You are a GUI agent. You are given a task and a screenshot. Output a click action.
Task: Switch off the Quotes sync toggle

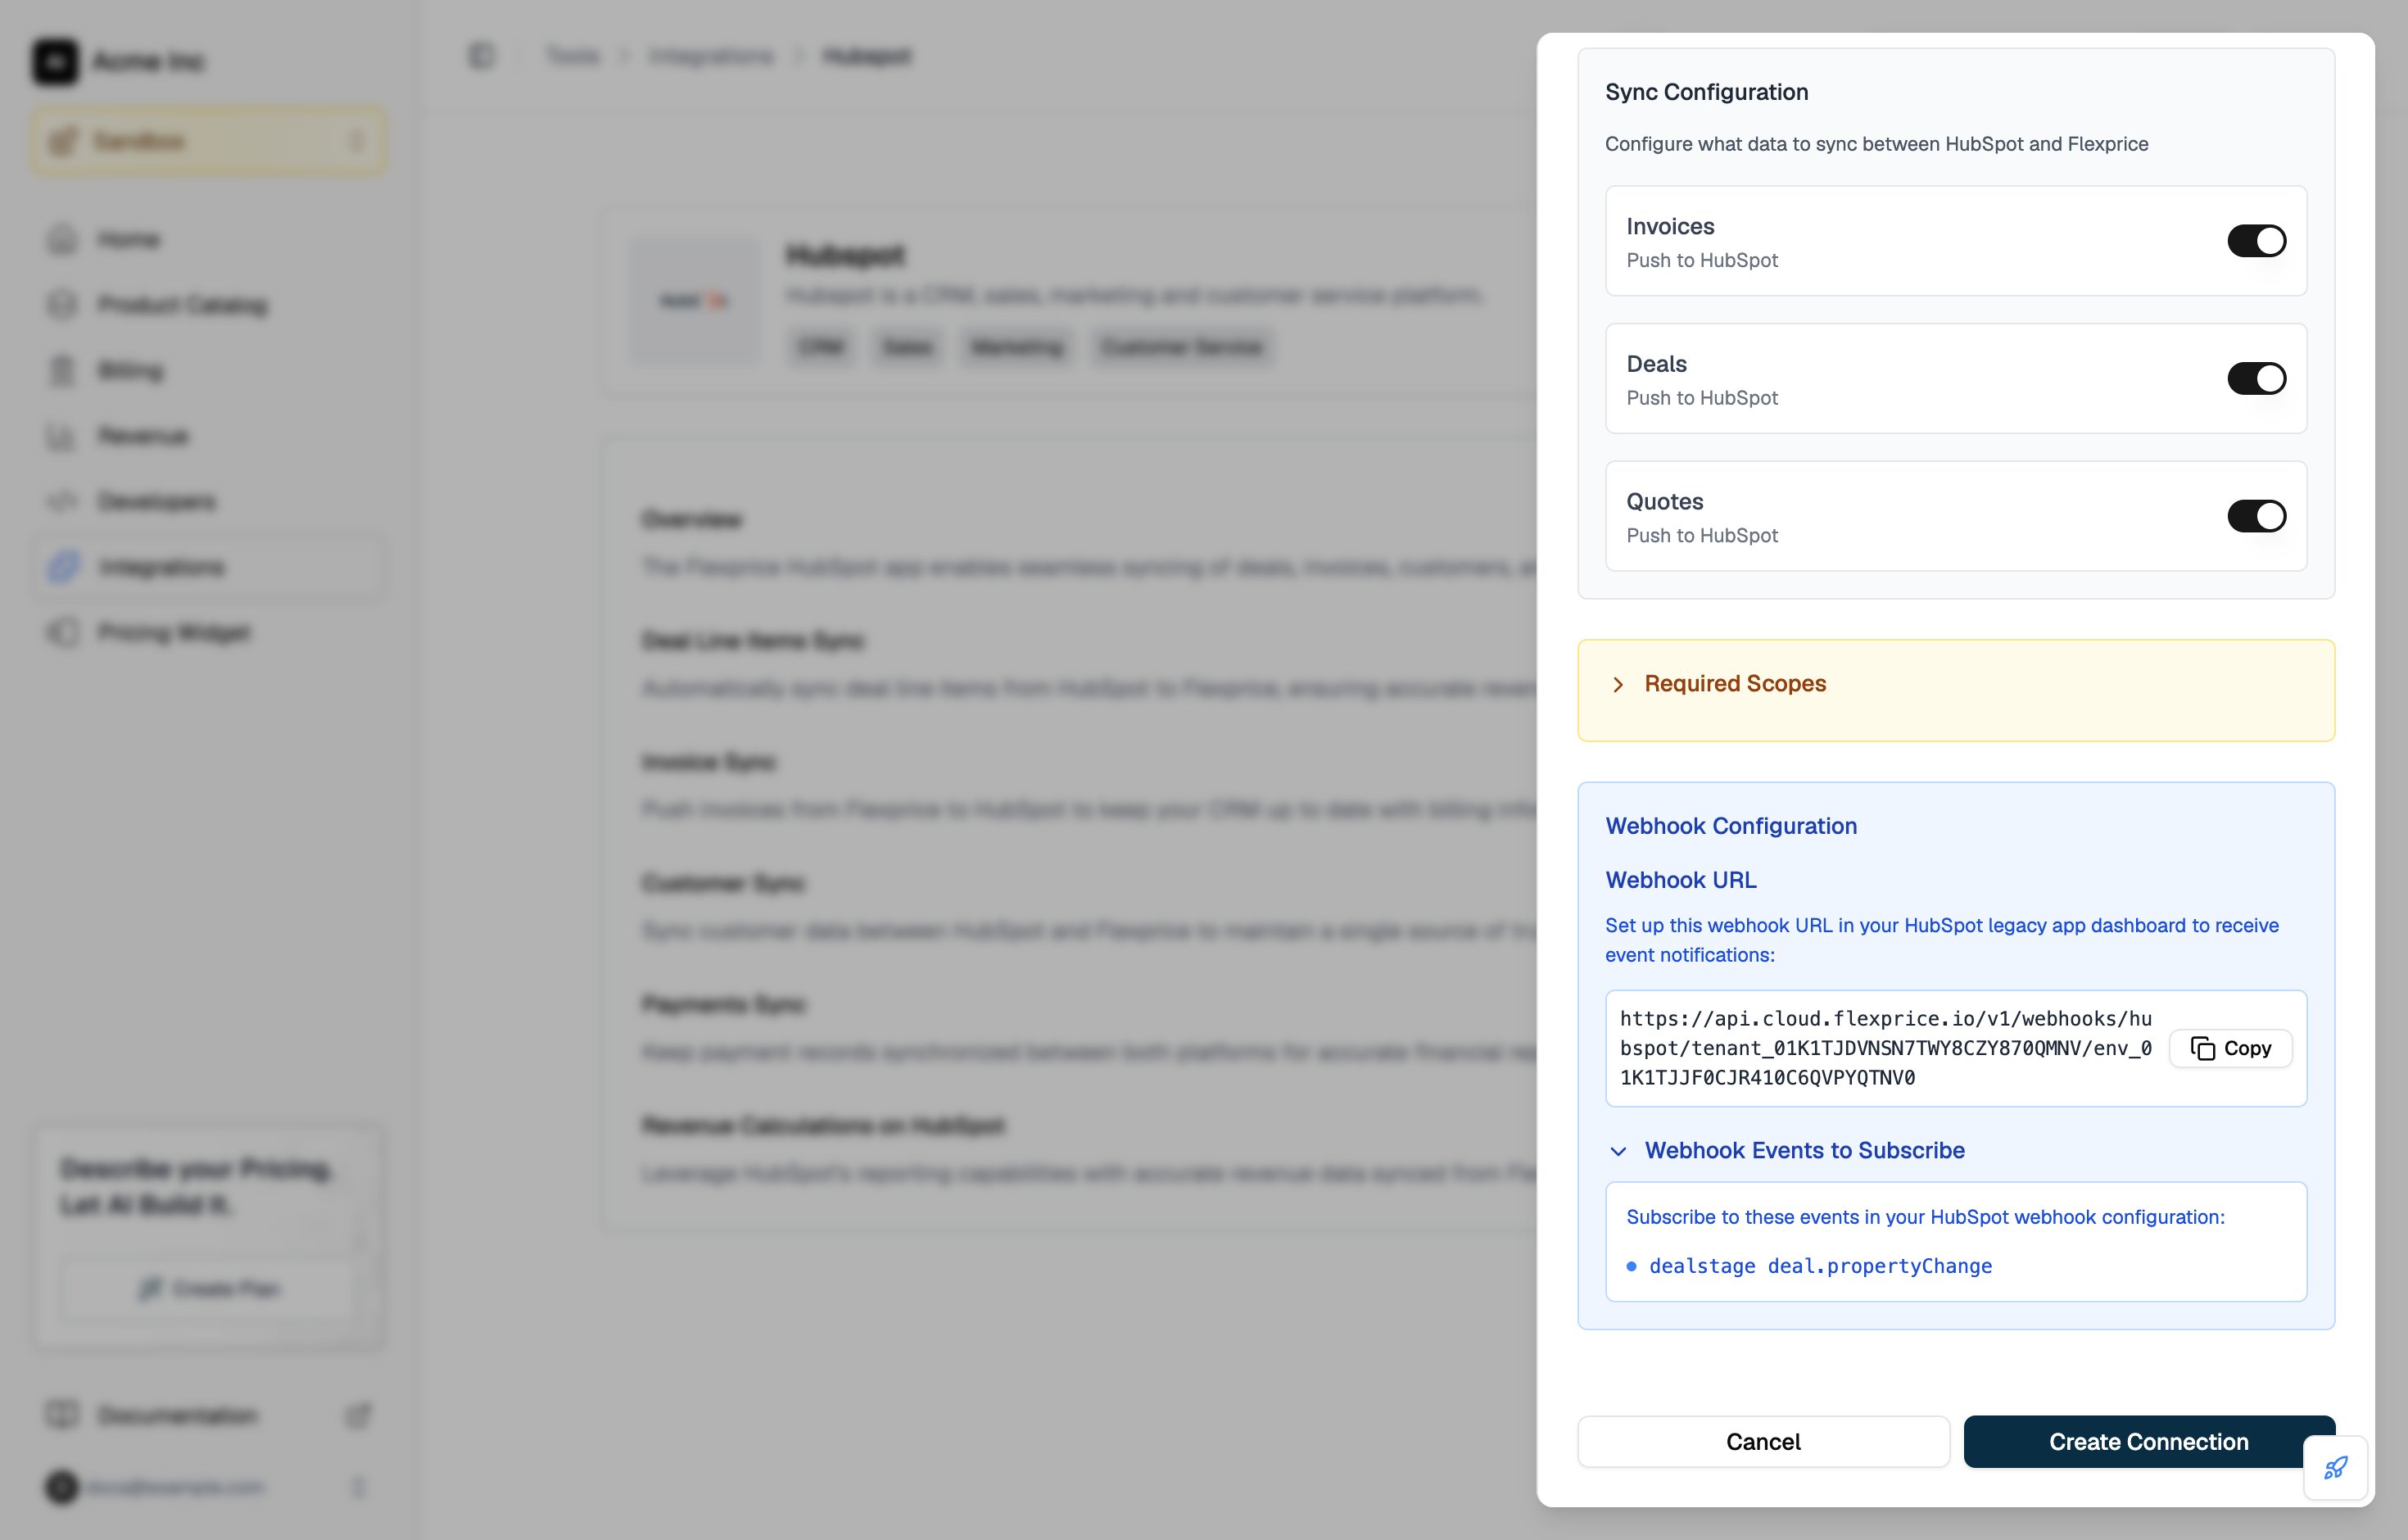coord(2256,516)
